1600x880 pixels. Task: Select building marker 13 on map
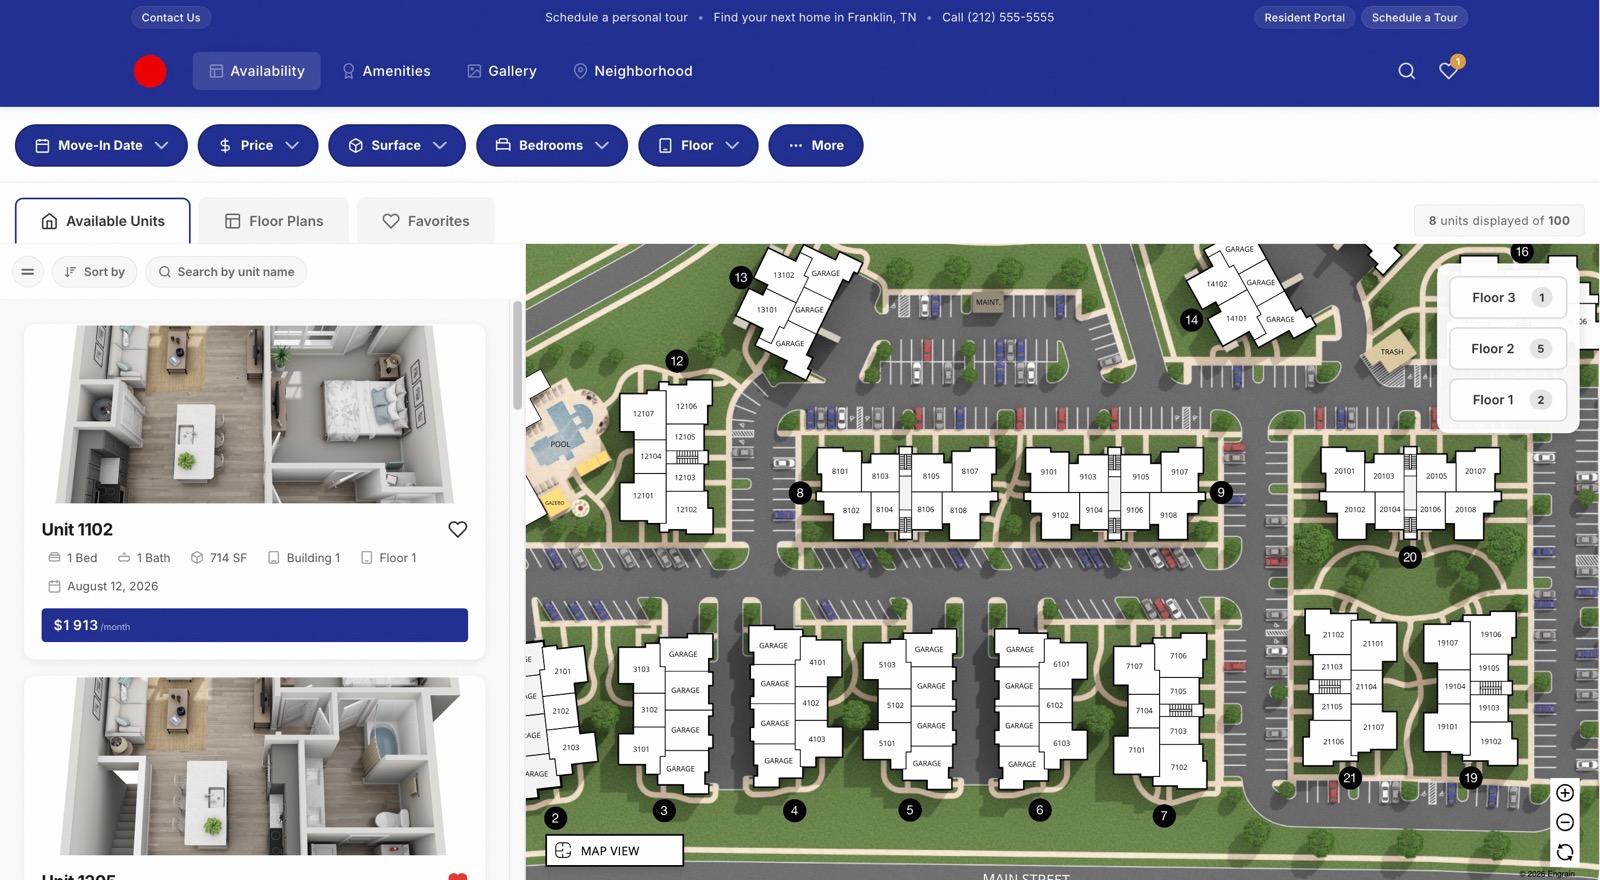click(x=741, y=277)
